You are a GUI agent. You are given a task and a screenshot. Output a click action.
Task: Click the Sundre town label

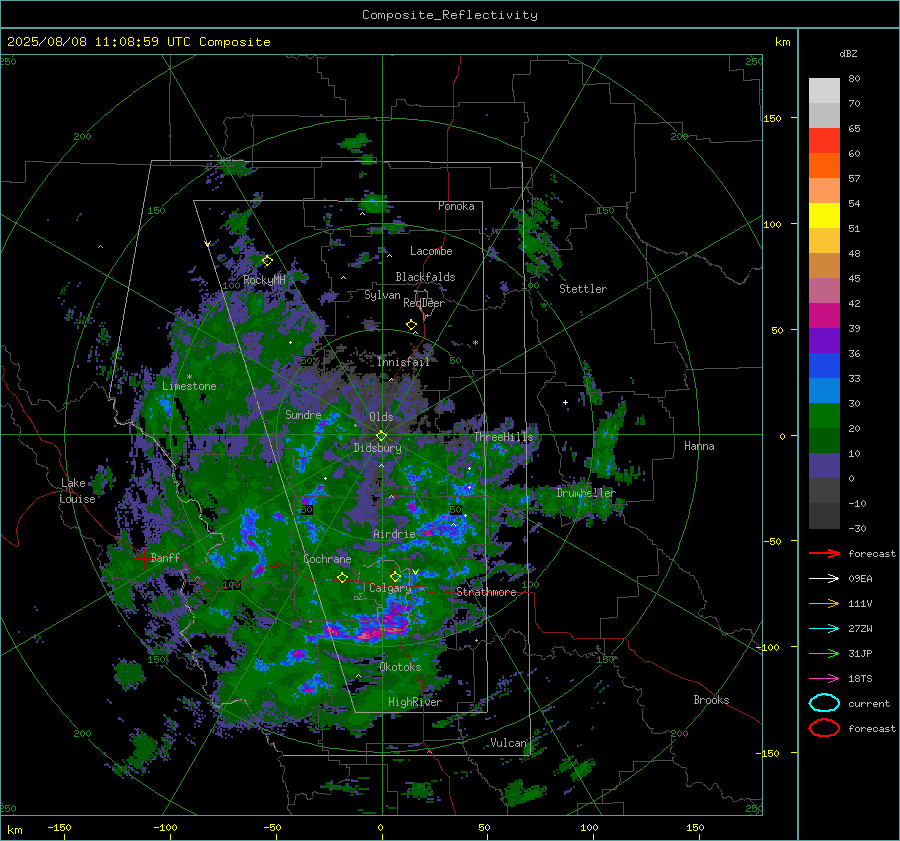pos(303,414)
